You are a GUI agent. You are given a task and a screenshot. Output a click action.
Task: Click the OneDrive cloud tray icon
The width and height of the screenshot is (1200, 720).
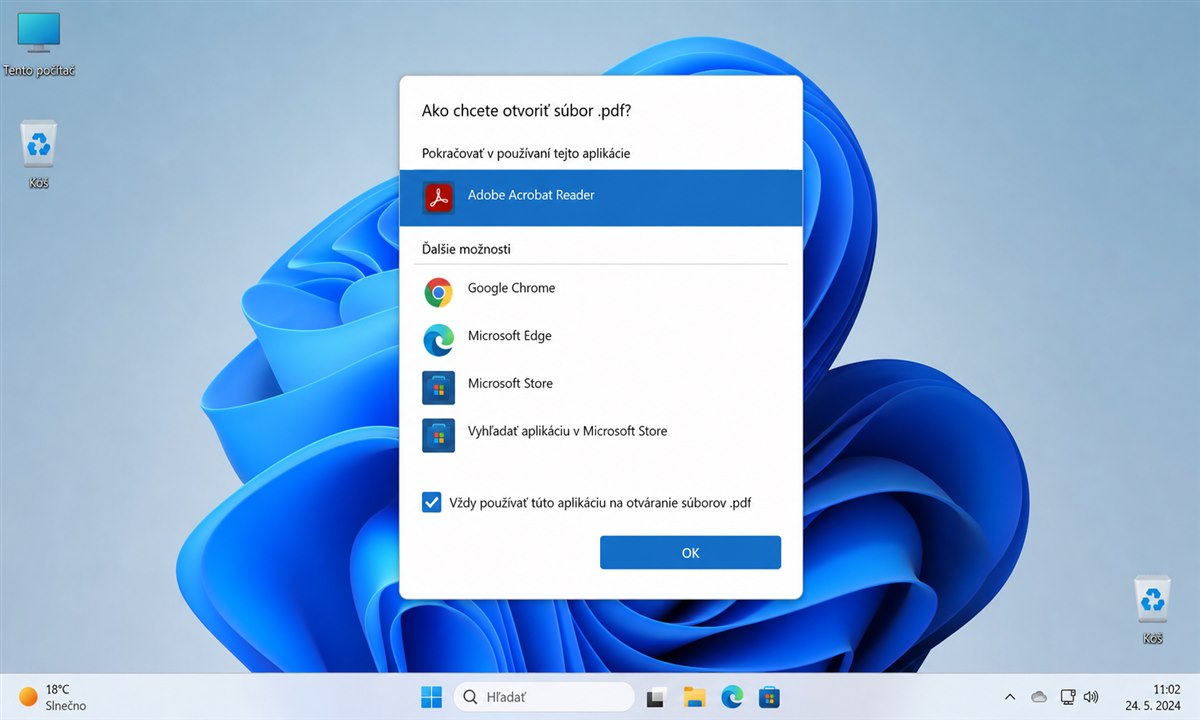point(1038,696)
